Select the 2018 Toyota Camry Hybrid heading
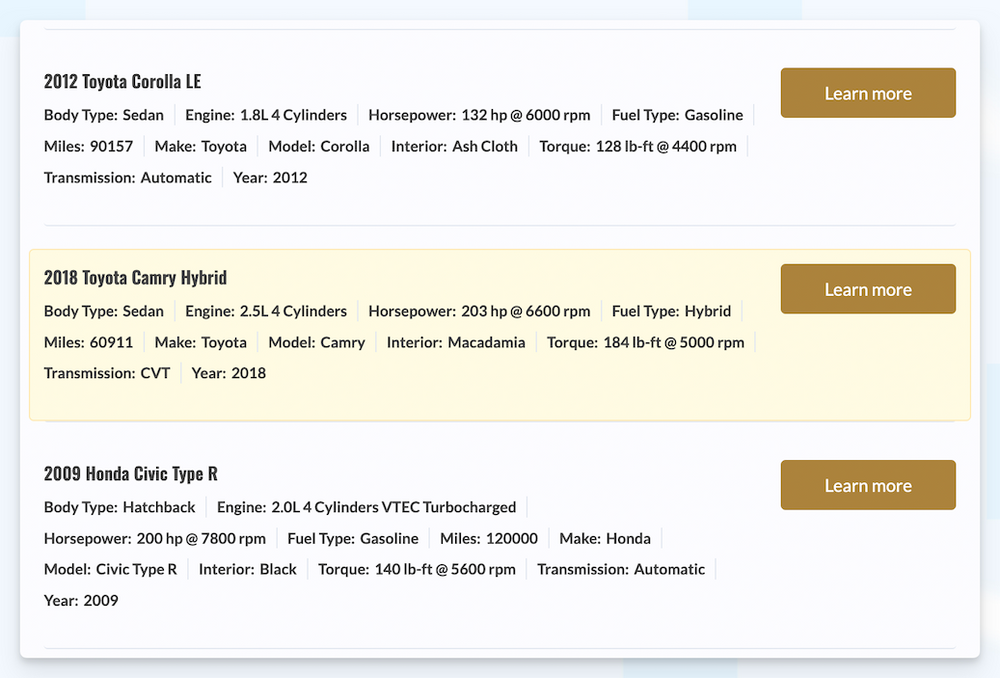This screenshot has width=1000, height=678. [x=135, y=277]
